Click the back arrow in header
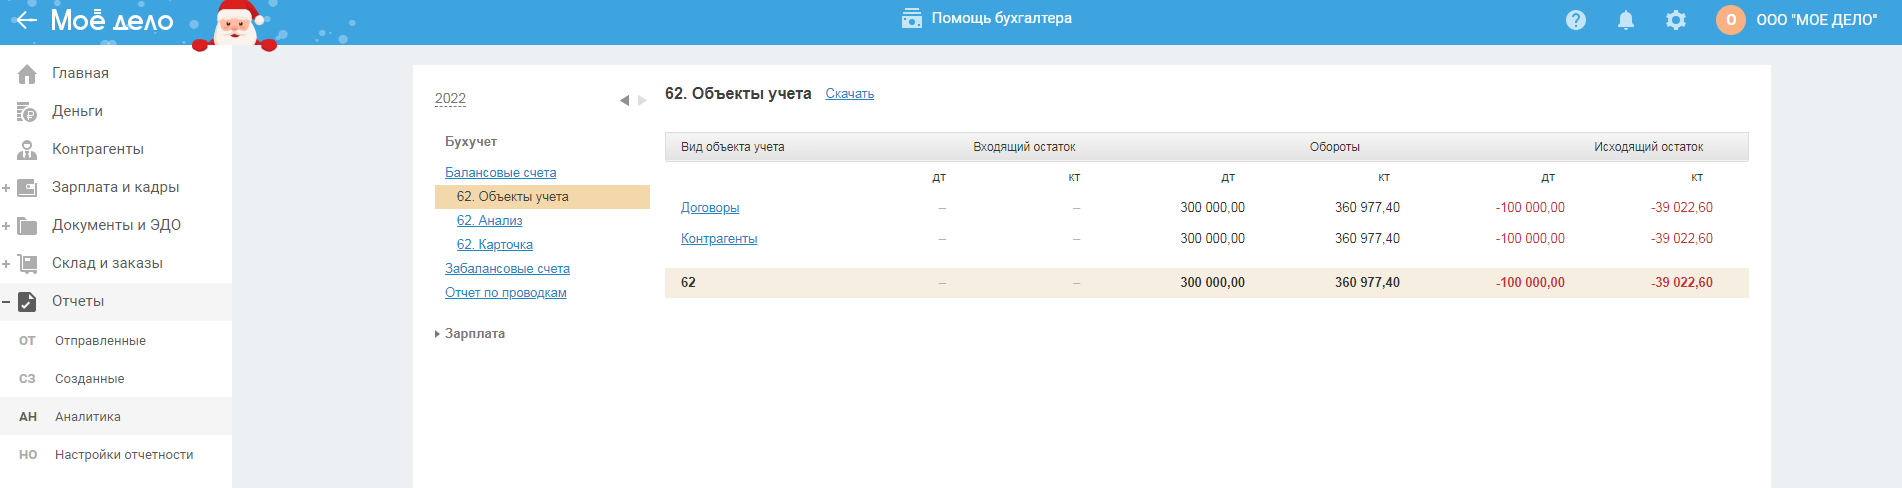 [x=25, y=20]
